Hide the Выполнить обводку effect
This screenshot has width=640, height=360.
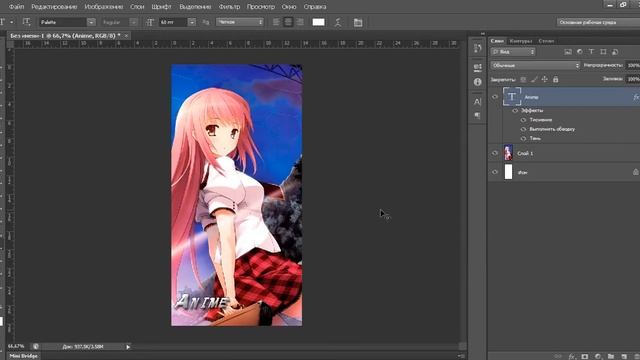(523, 129)
